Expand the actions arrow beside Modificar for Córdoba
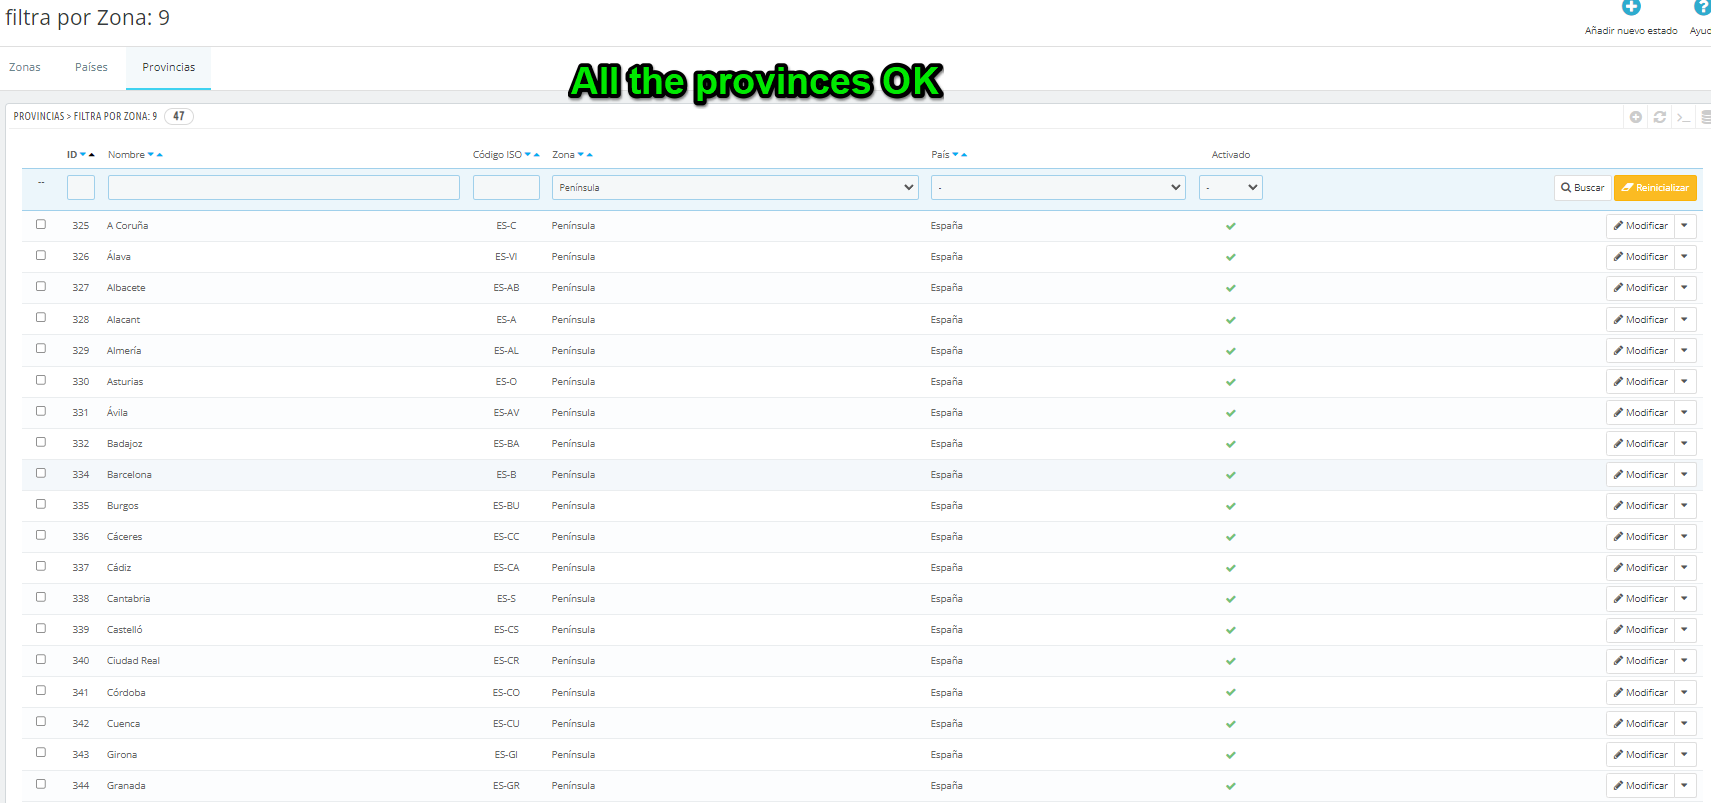The width and height of the screenshot is (1711, 803). click(1685, 693)
